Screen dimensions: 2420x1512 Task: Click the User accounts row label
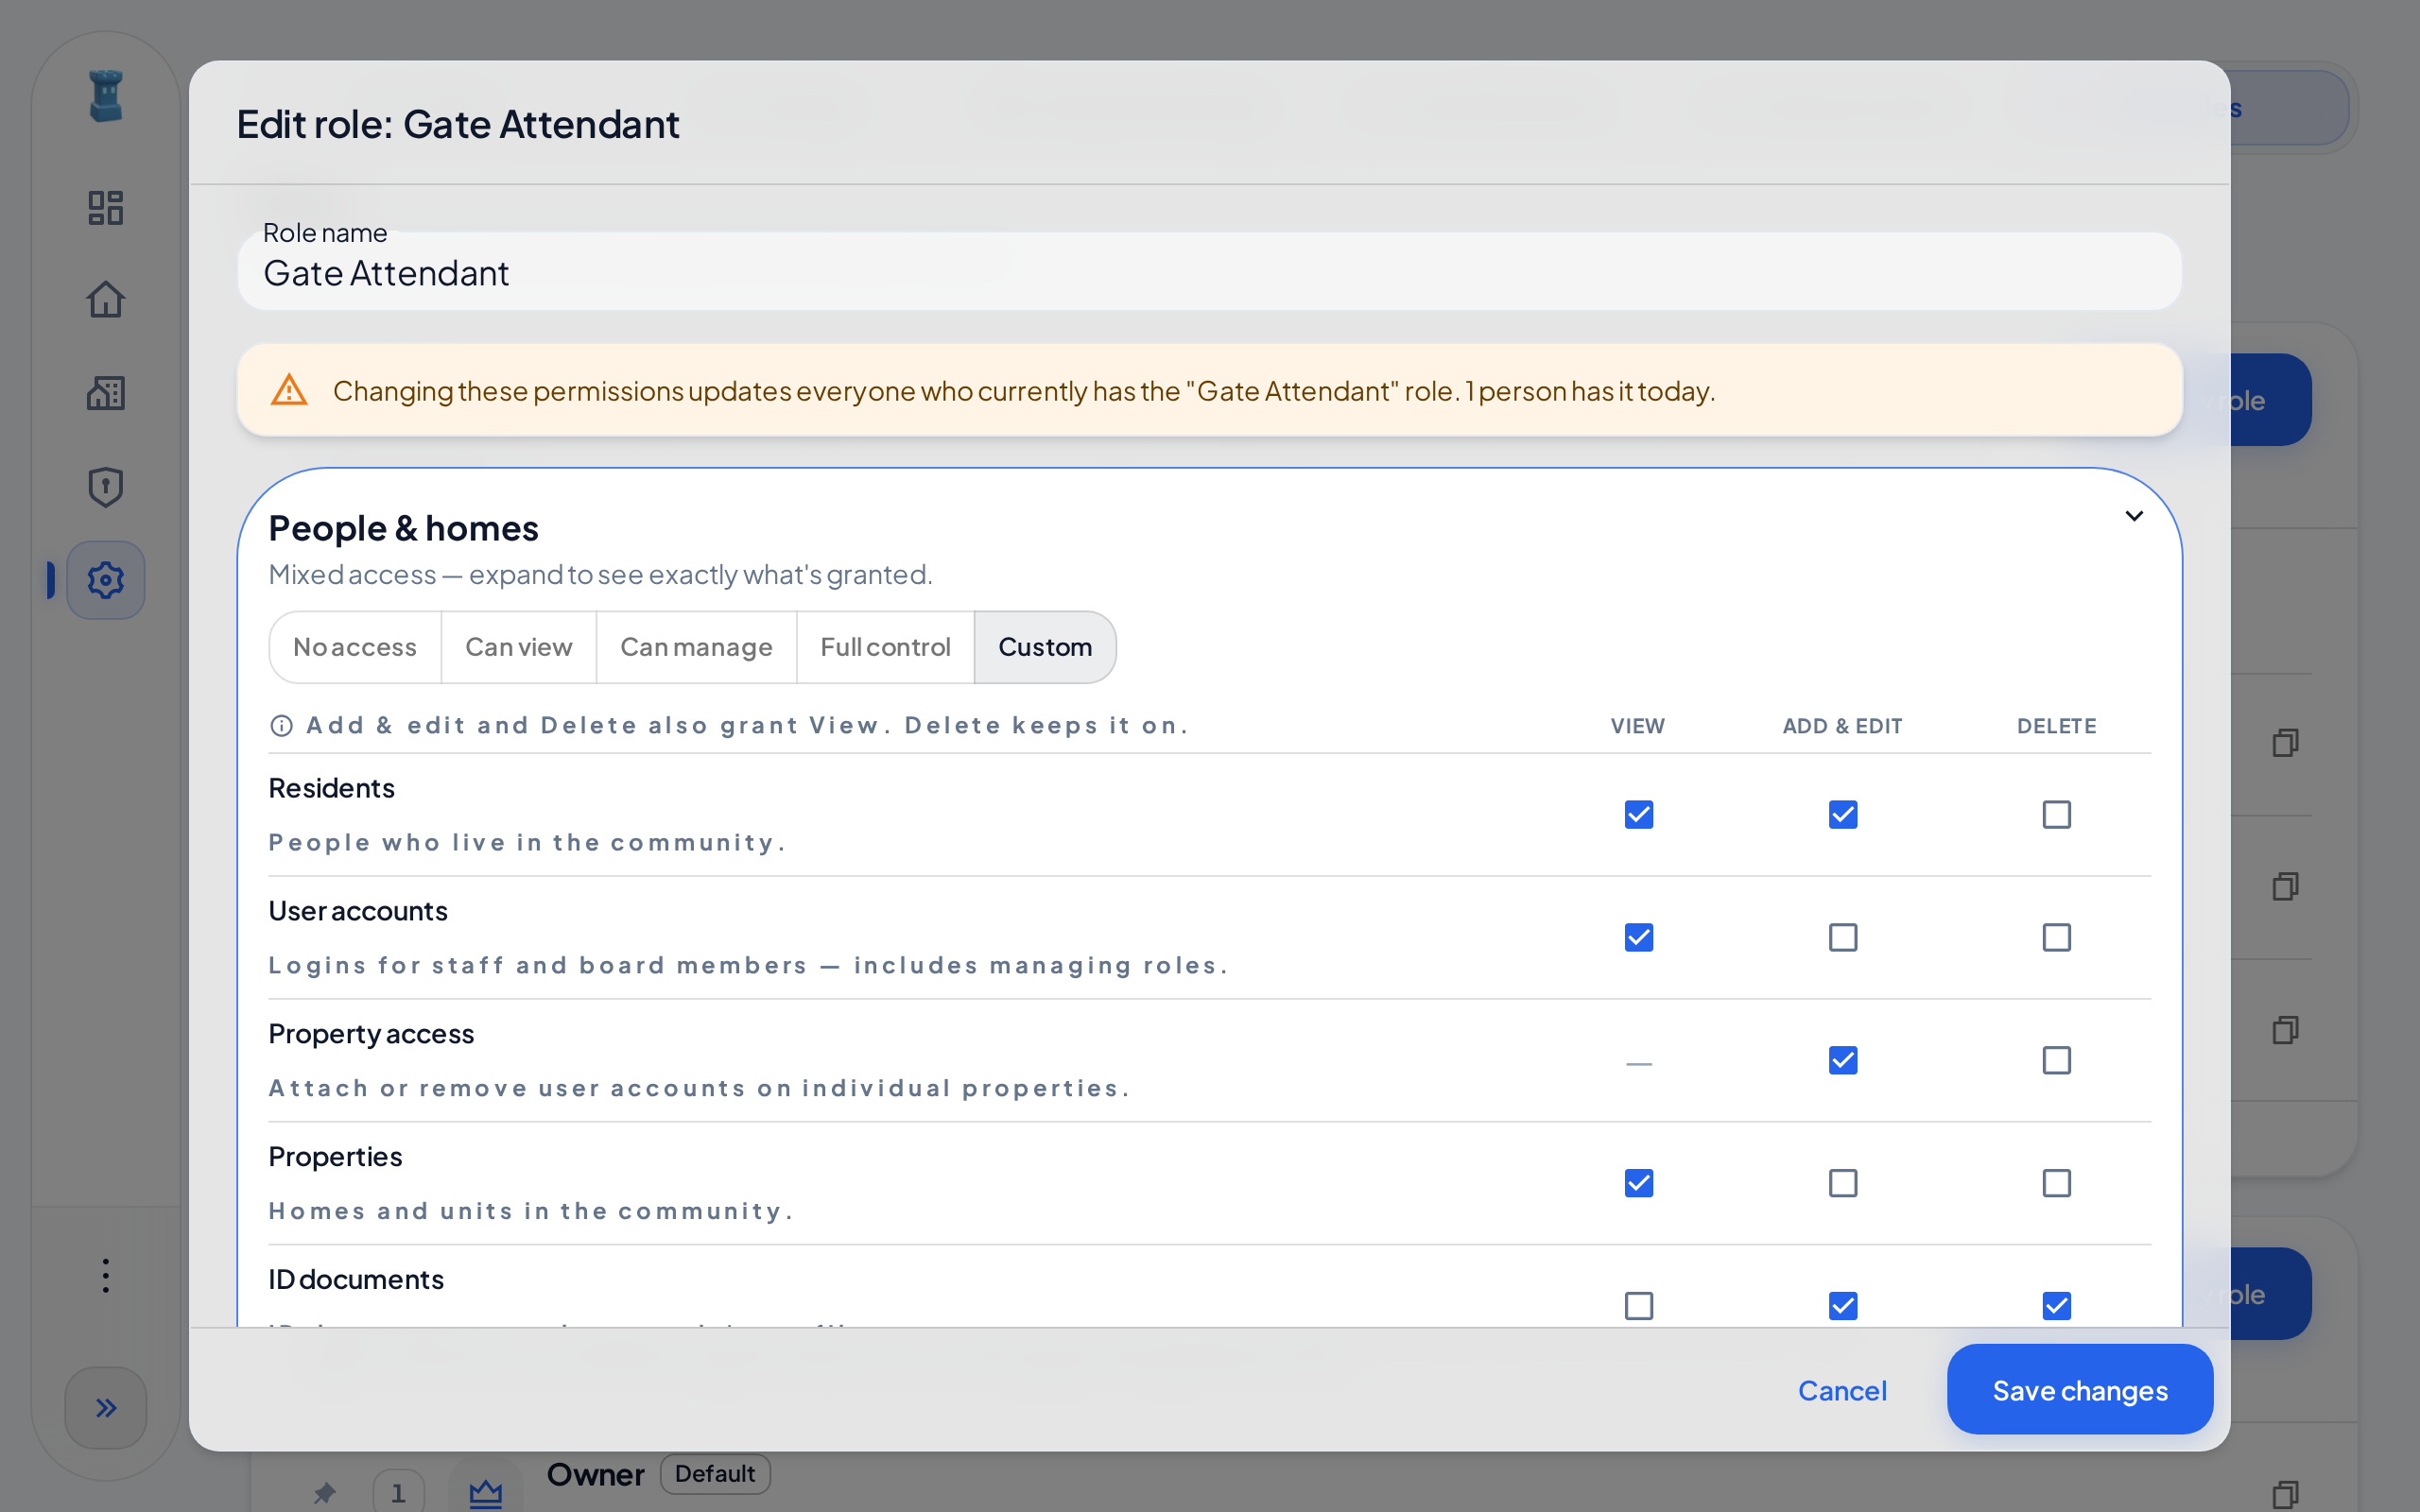click(x=358, y=912)
